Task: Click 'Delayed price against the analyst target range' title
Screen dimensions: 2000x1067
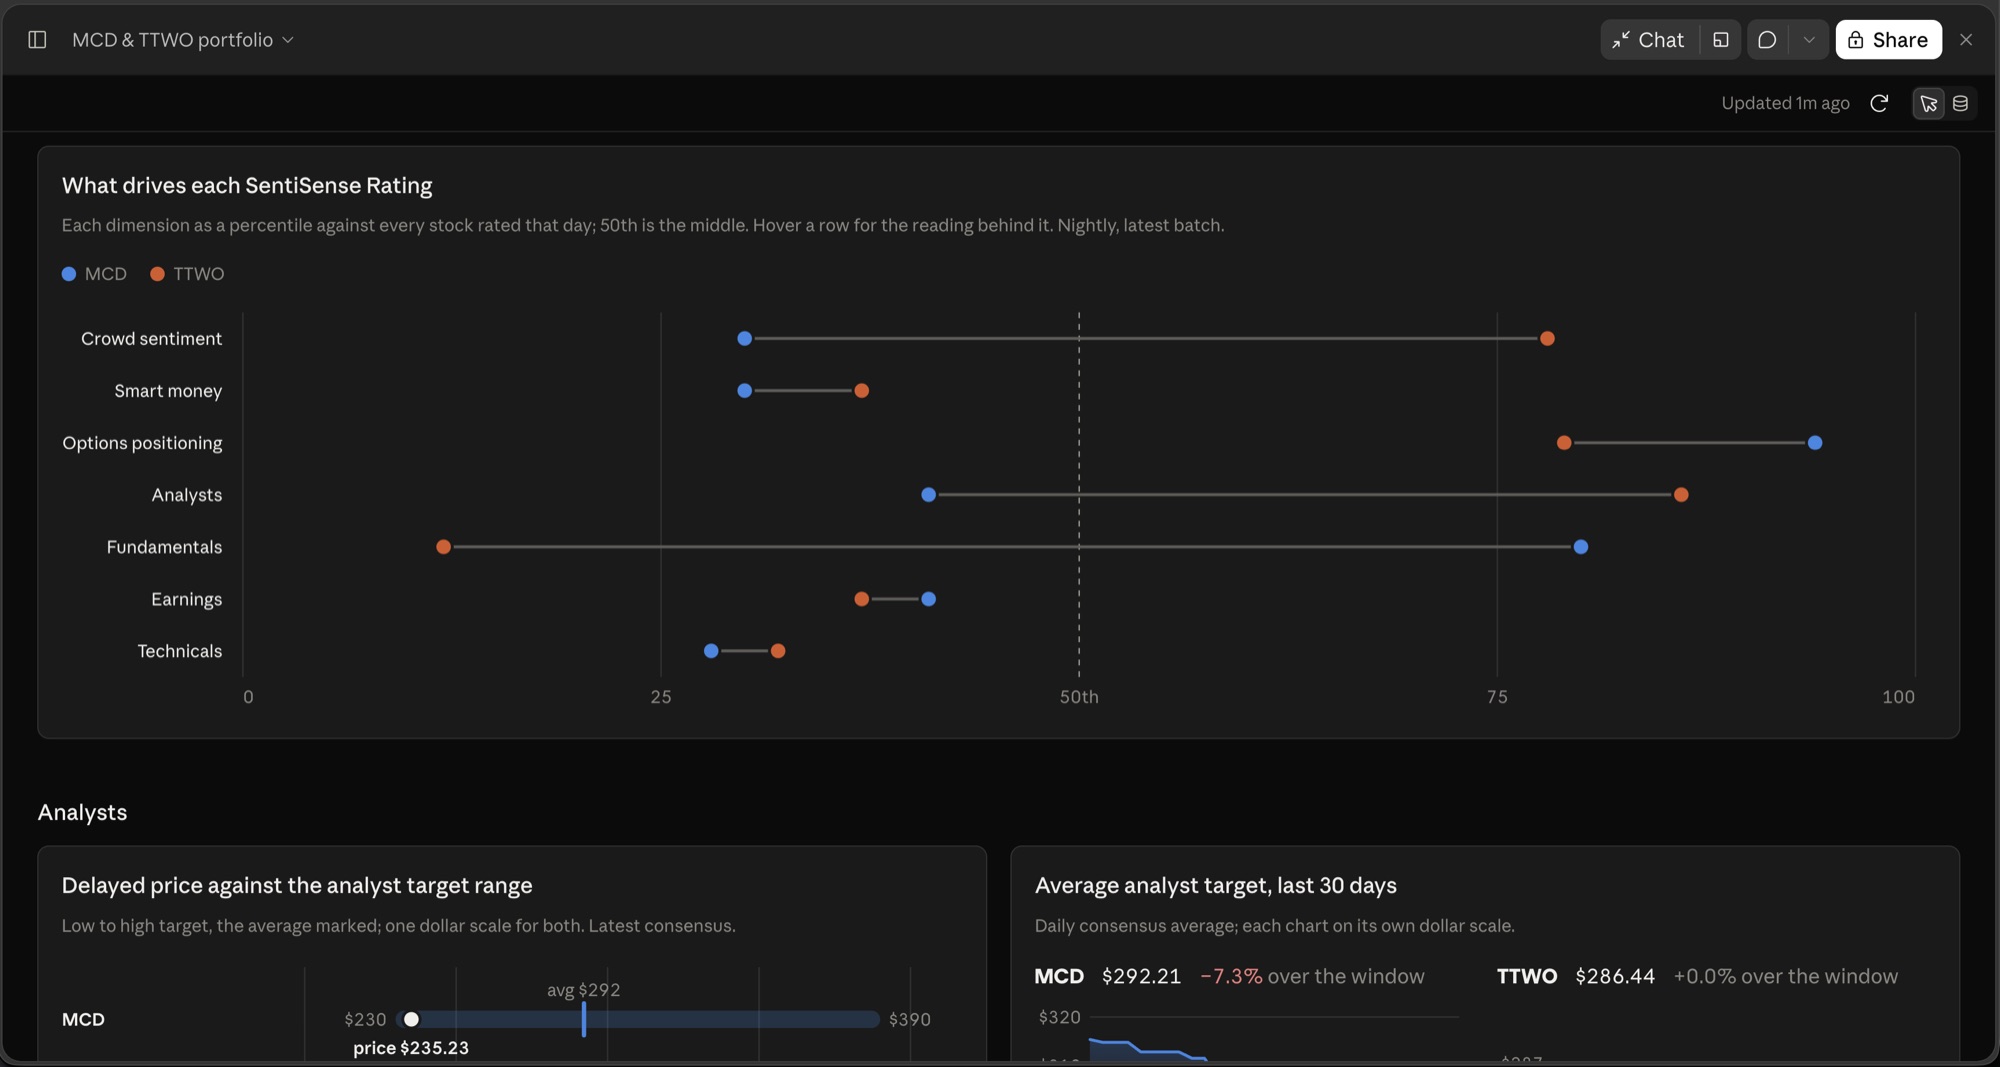Action: click(x=297, y=886)
